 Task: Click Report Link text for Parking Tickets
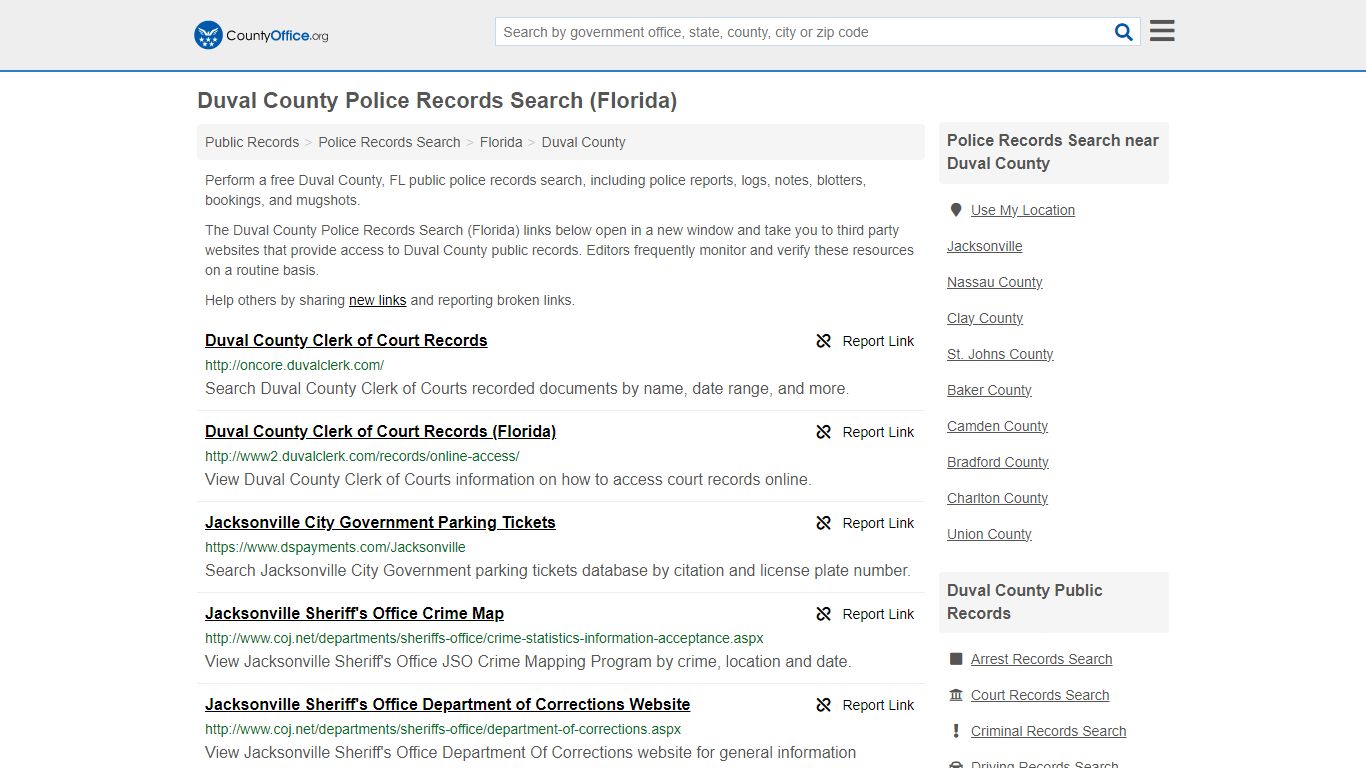(878, 523)
